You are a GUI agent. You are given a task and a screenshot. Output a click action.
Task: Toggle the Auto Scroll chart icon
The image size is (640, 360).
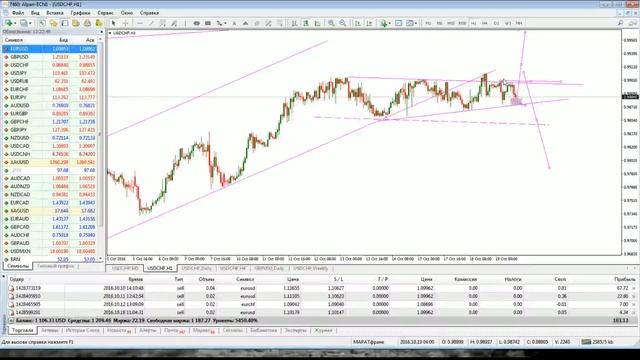[358, 23]
